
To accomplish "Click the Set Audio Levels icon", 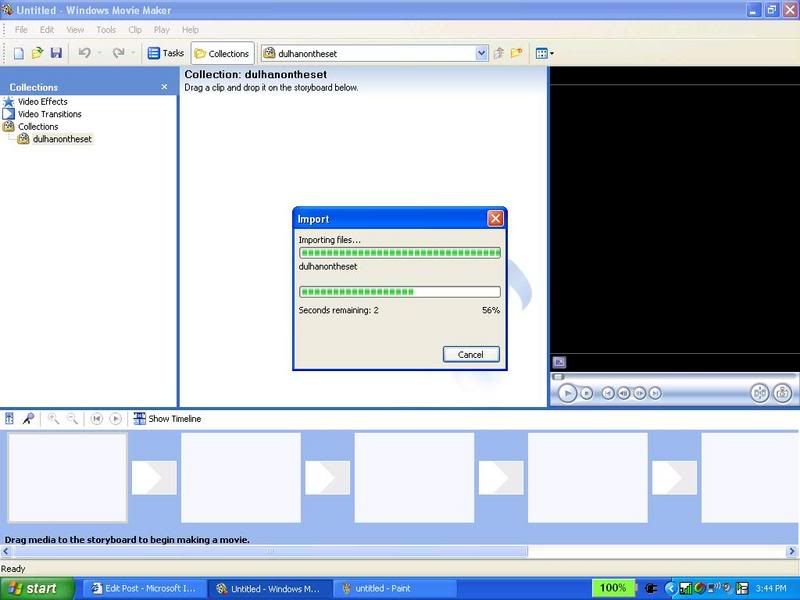I will 9,418.
